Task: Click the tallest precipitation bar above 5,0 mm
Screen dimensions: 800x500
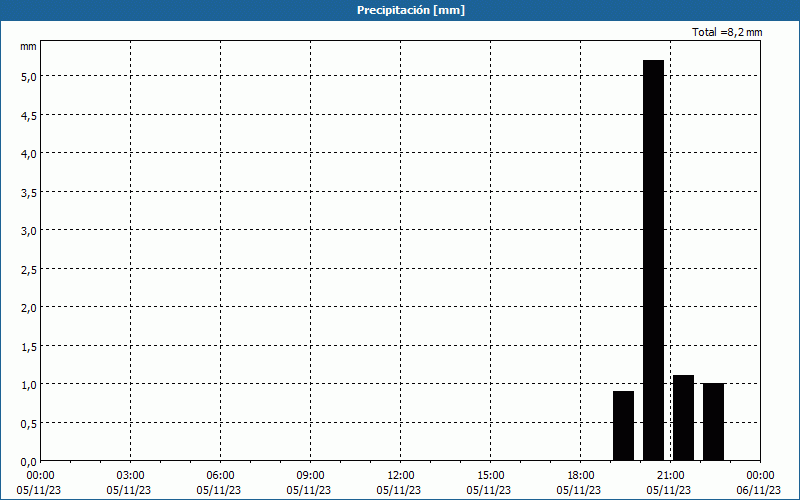Action: [653, 260]
